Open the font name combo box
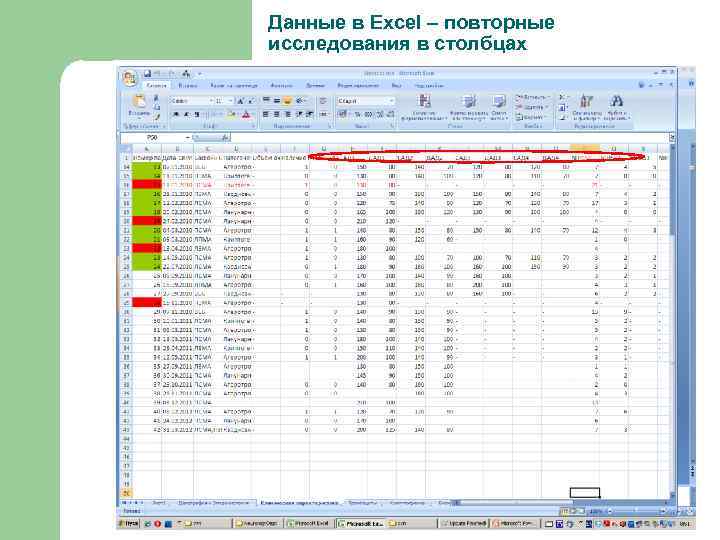 tap(192, 101)
